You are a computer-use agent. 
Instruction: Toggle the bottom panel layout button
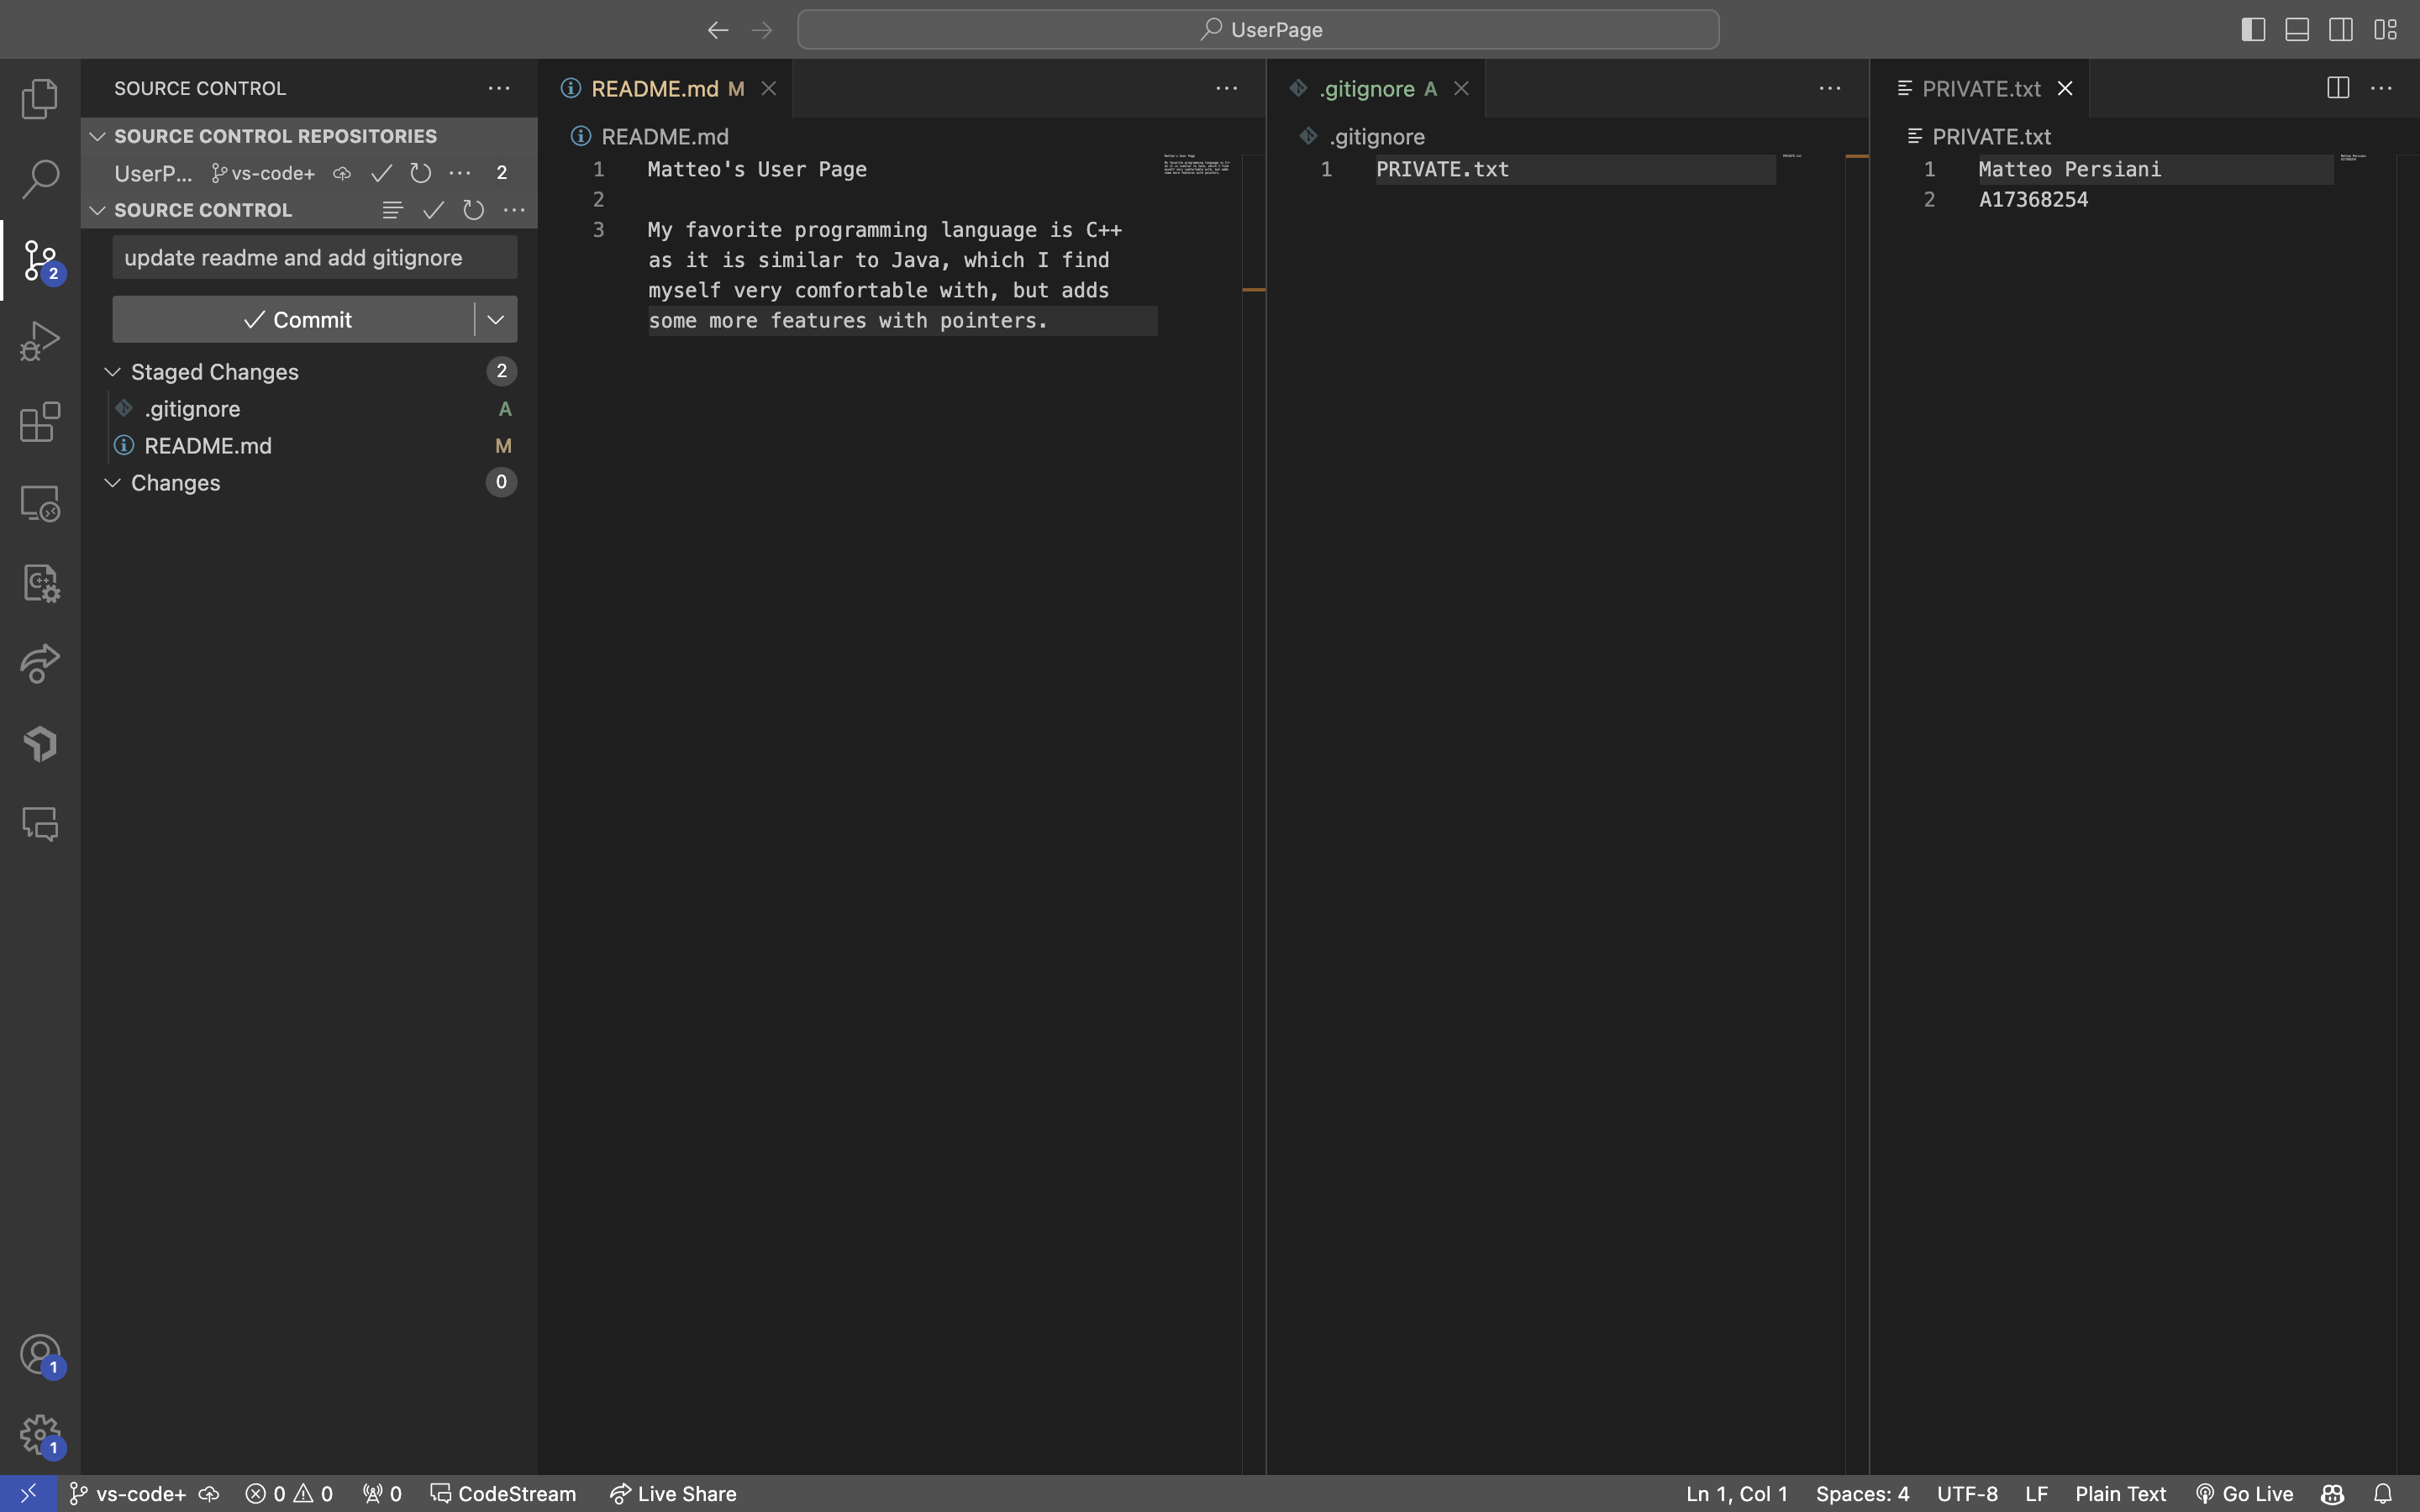[2297, 30]
